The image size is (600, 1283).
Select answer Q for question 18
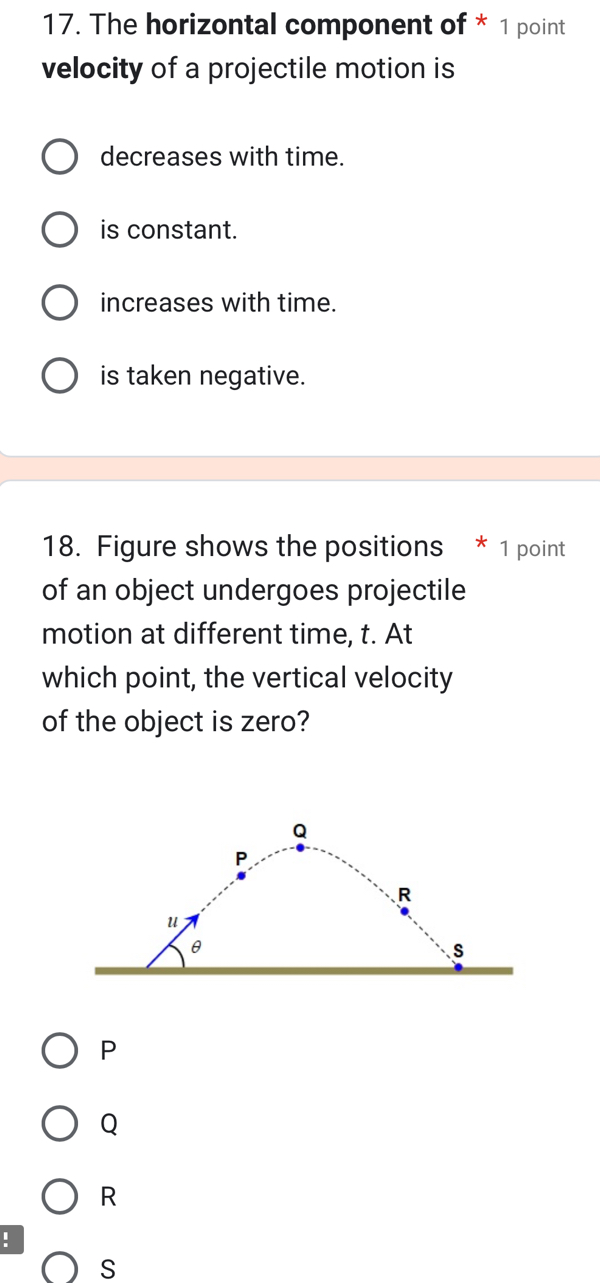coord(58,1123)
